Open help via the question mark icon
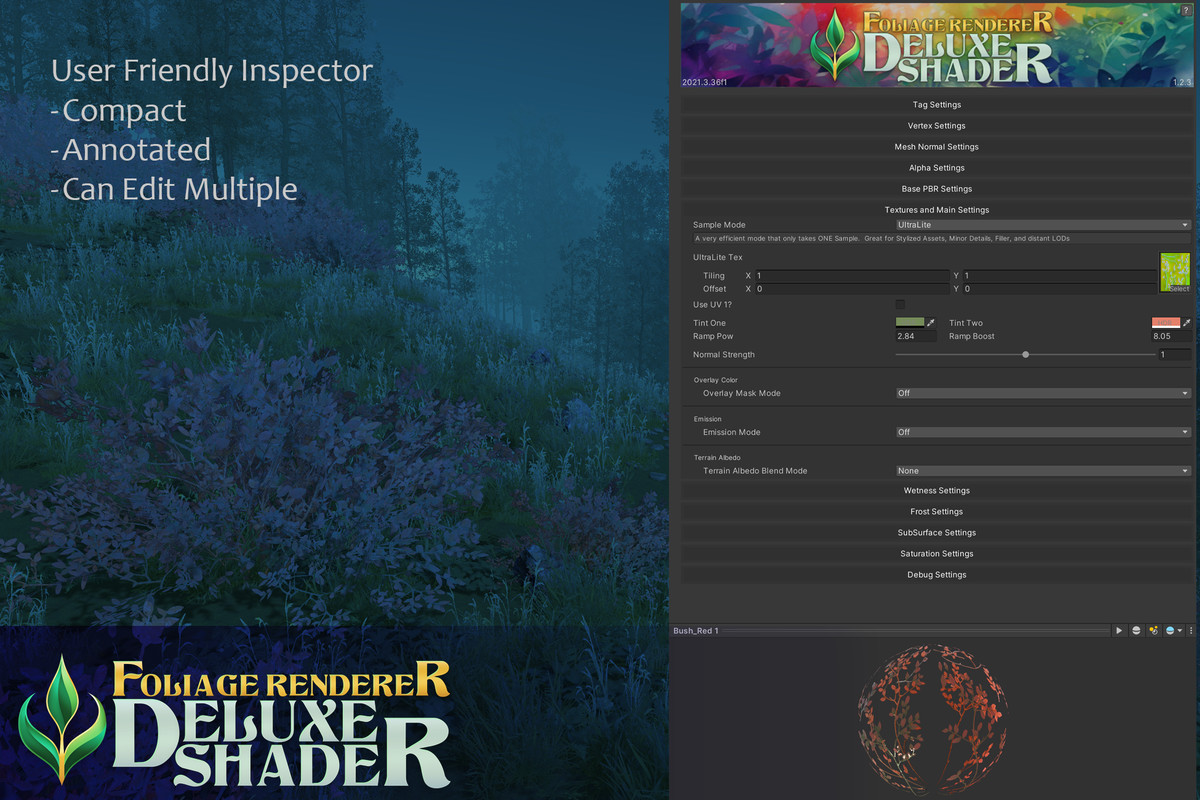The height and width of the screenshot is (800, 1200). (x=1186, y=9)
